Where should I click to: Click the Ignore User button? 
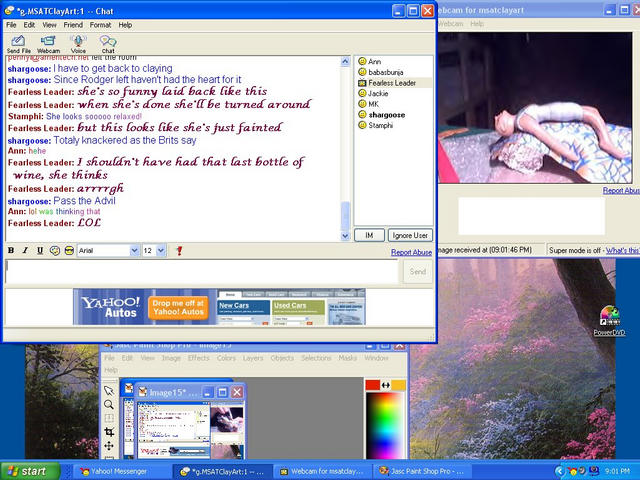409,236
